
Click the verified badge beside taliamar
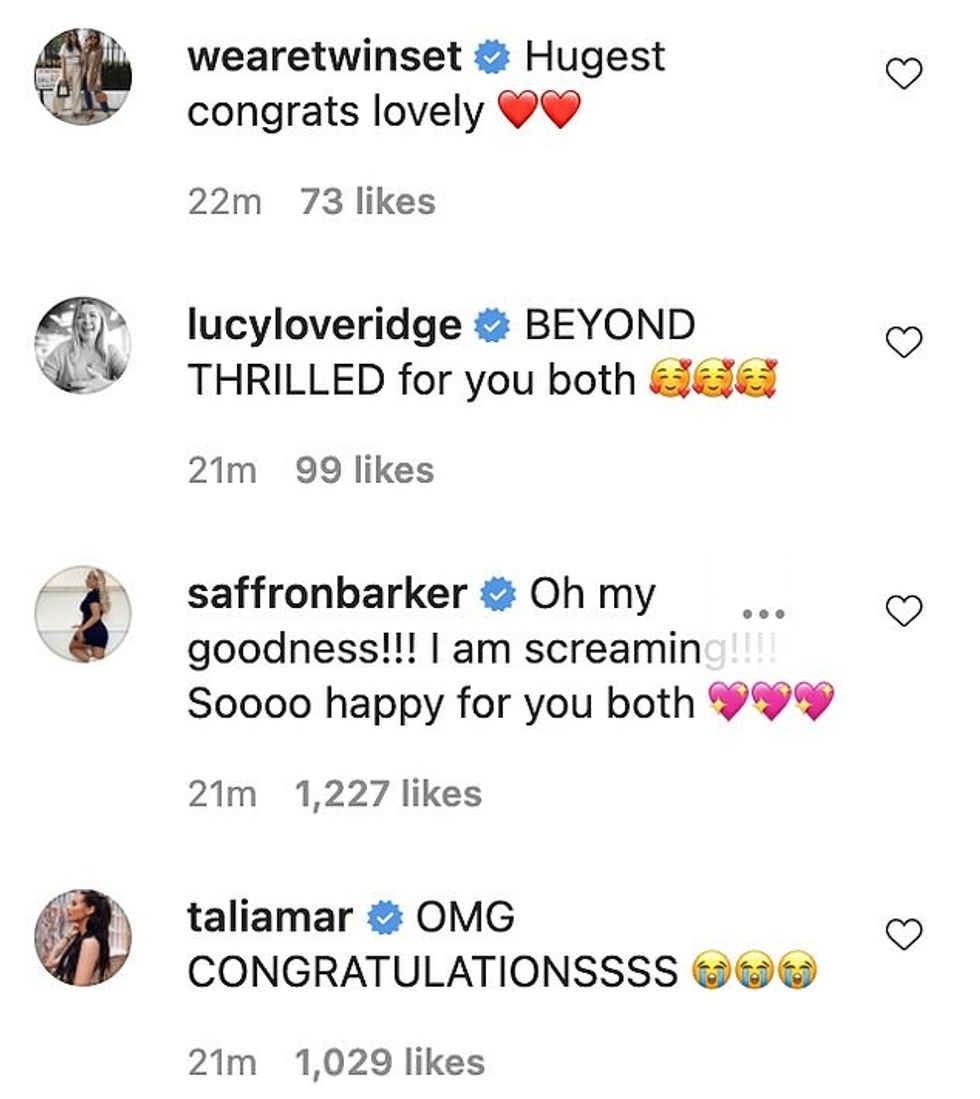click(385, 918)
